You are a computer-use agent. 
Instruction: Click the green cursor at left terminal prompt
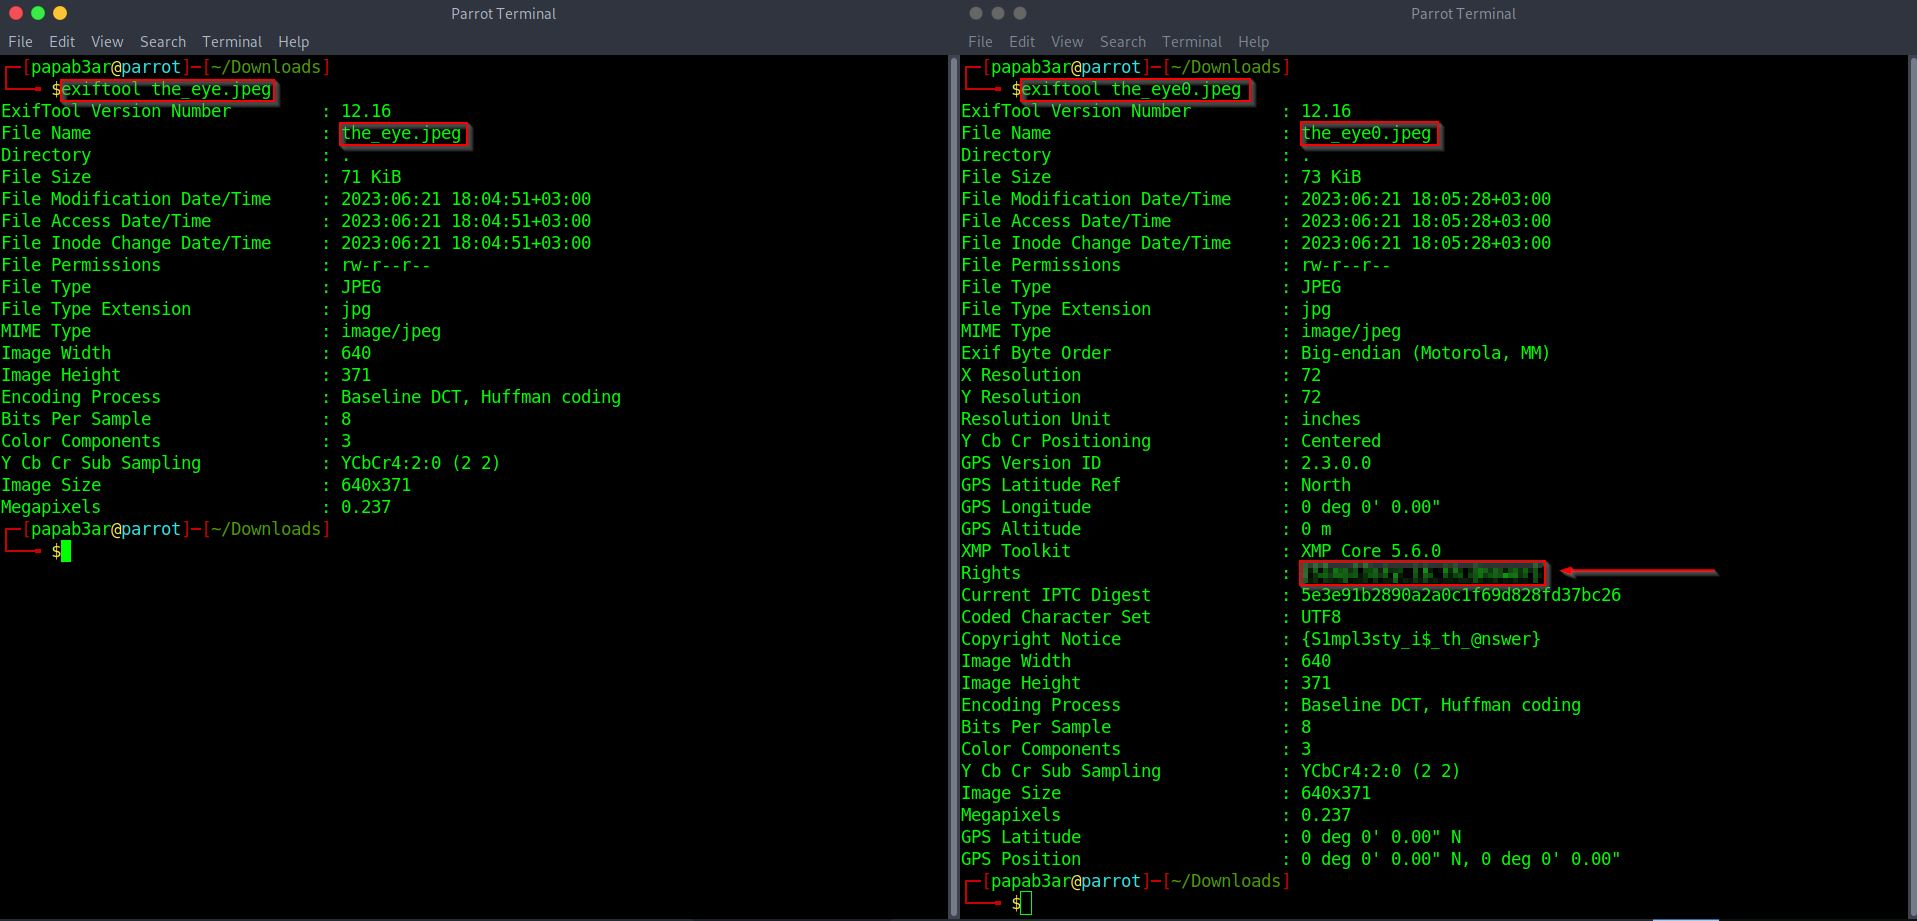66,552
